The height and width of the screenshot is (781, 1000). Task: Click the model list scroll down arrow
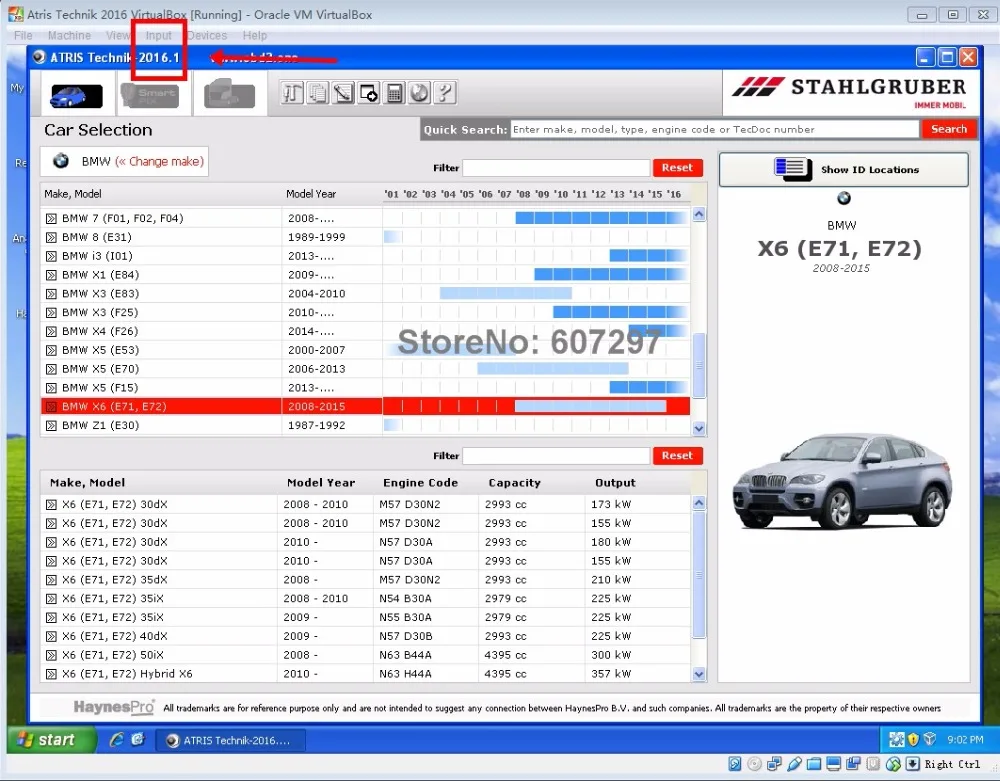click(699, 428)
